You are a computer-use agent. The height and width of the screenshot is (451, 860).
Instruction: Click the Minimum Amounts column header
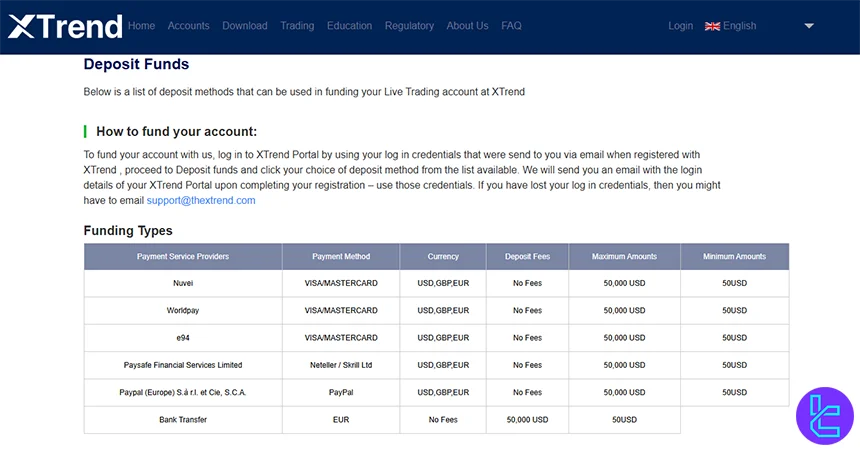(x=734, y=256)
